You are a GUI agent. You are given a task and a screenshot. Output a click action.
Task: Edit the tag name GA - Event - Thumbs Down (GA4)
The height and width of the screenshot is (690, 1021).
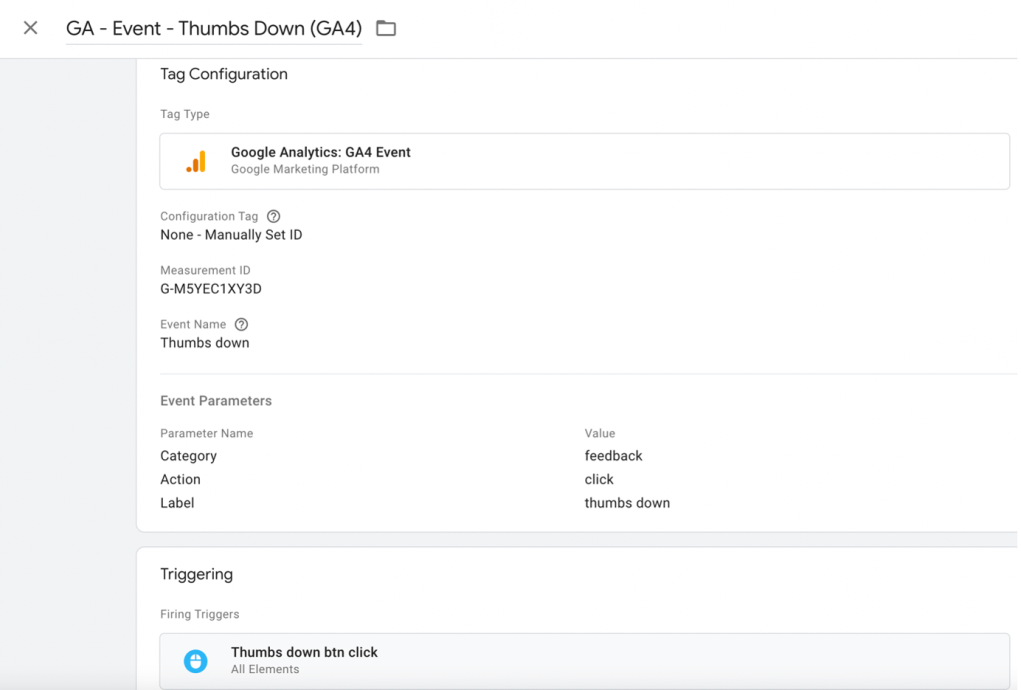pyautogui.click(x=214, y=29)
